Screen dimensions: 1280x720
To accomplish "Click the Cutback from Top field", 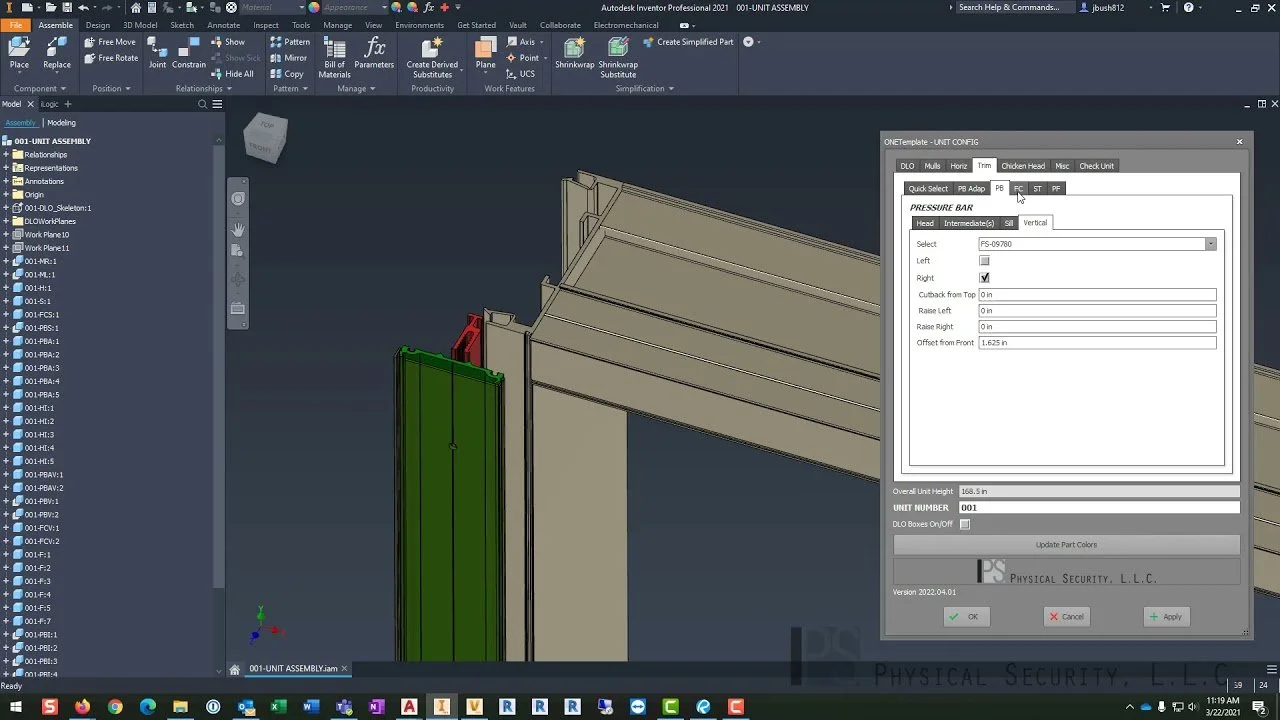I will [x=1097, y=295].
